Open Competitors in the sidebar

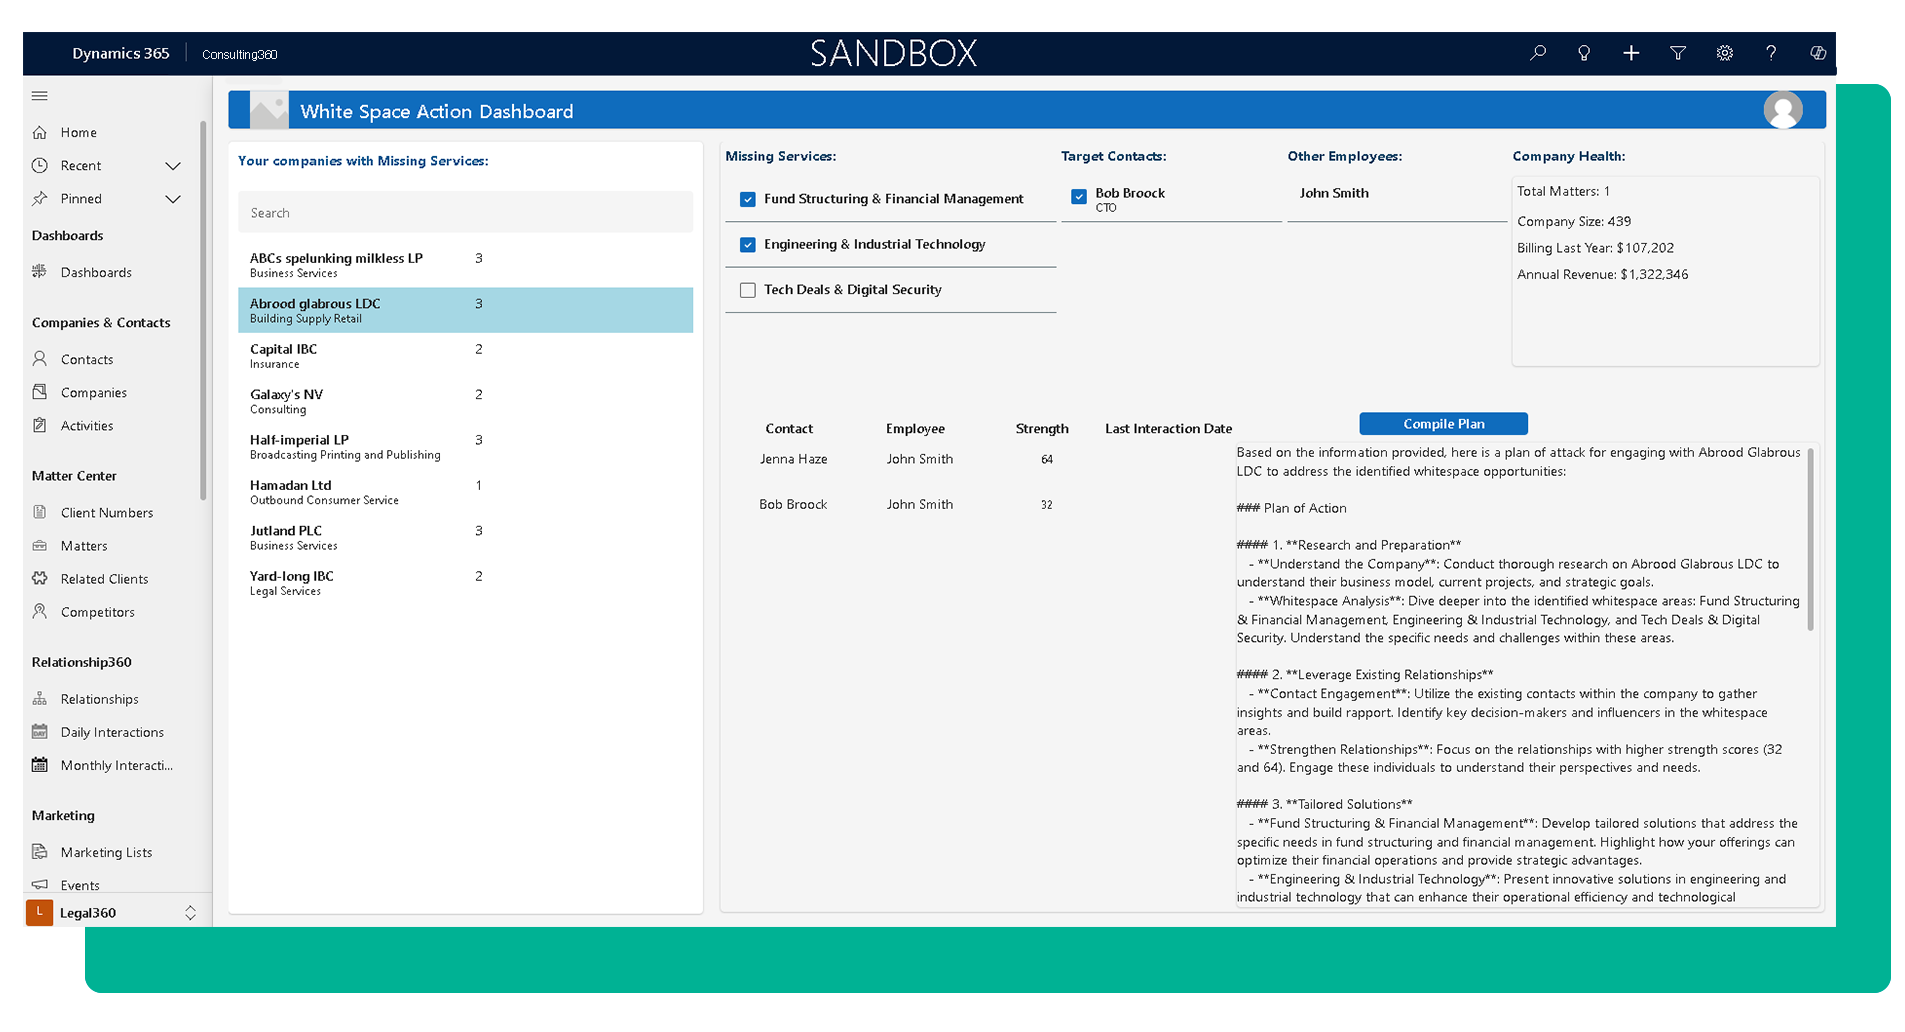click(97, 612)
